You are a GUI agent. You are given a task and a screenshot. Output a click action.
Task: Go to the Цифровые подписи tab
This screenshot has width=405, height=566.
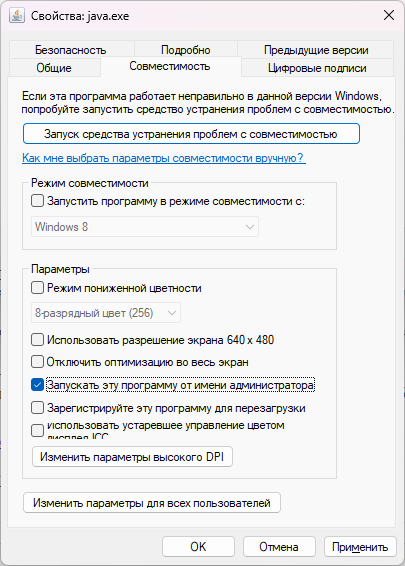click(x=317, y=68)
